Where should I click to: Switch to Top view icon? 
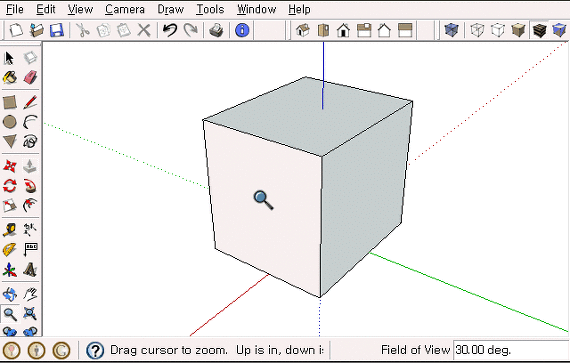(323, 30)
